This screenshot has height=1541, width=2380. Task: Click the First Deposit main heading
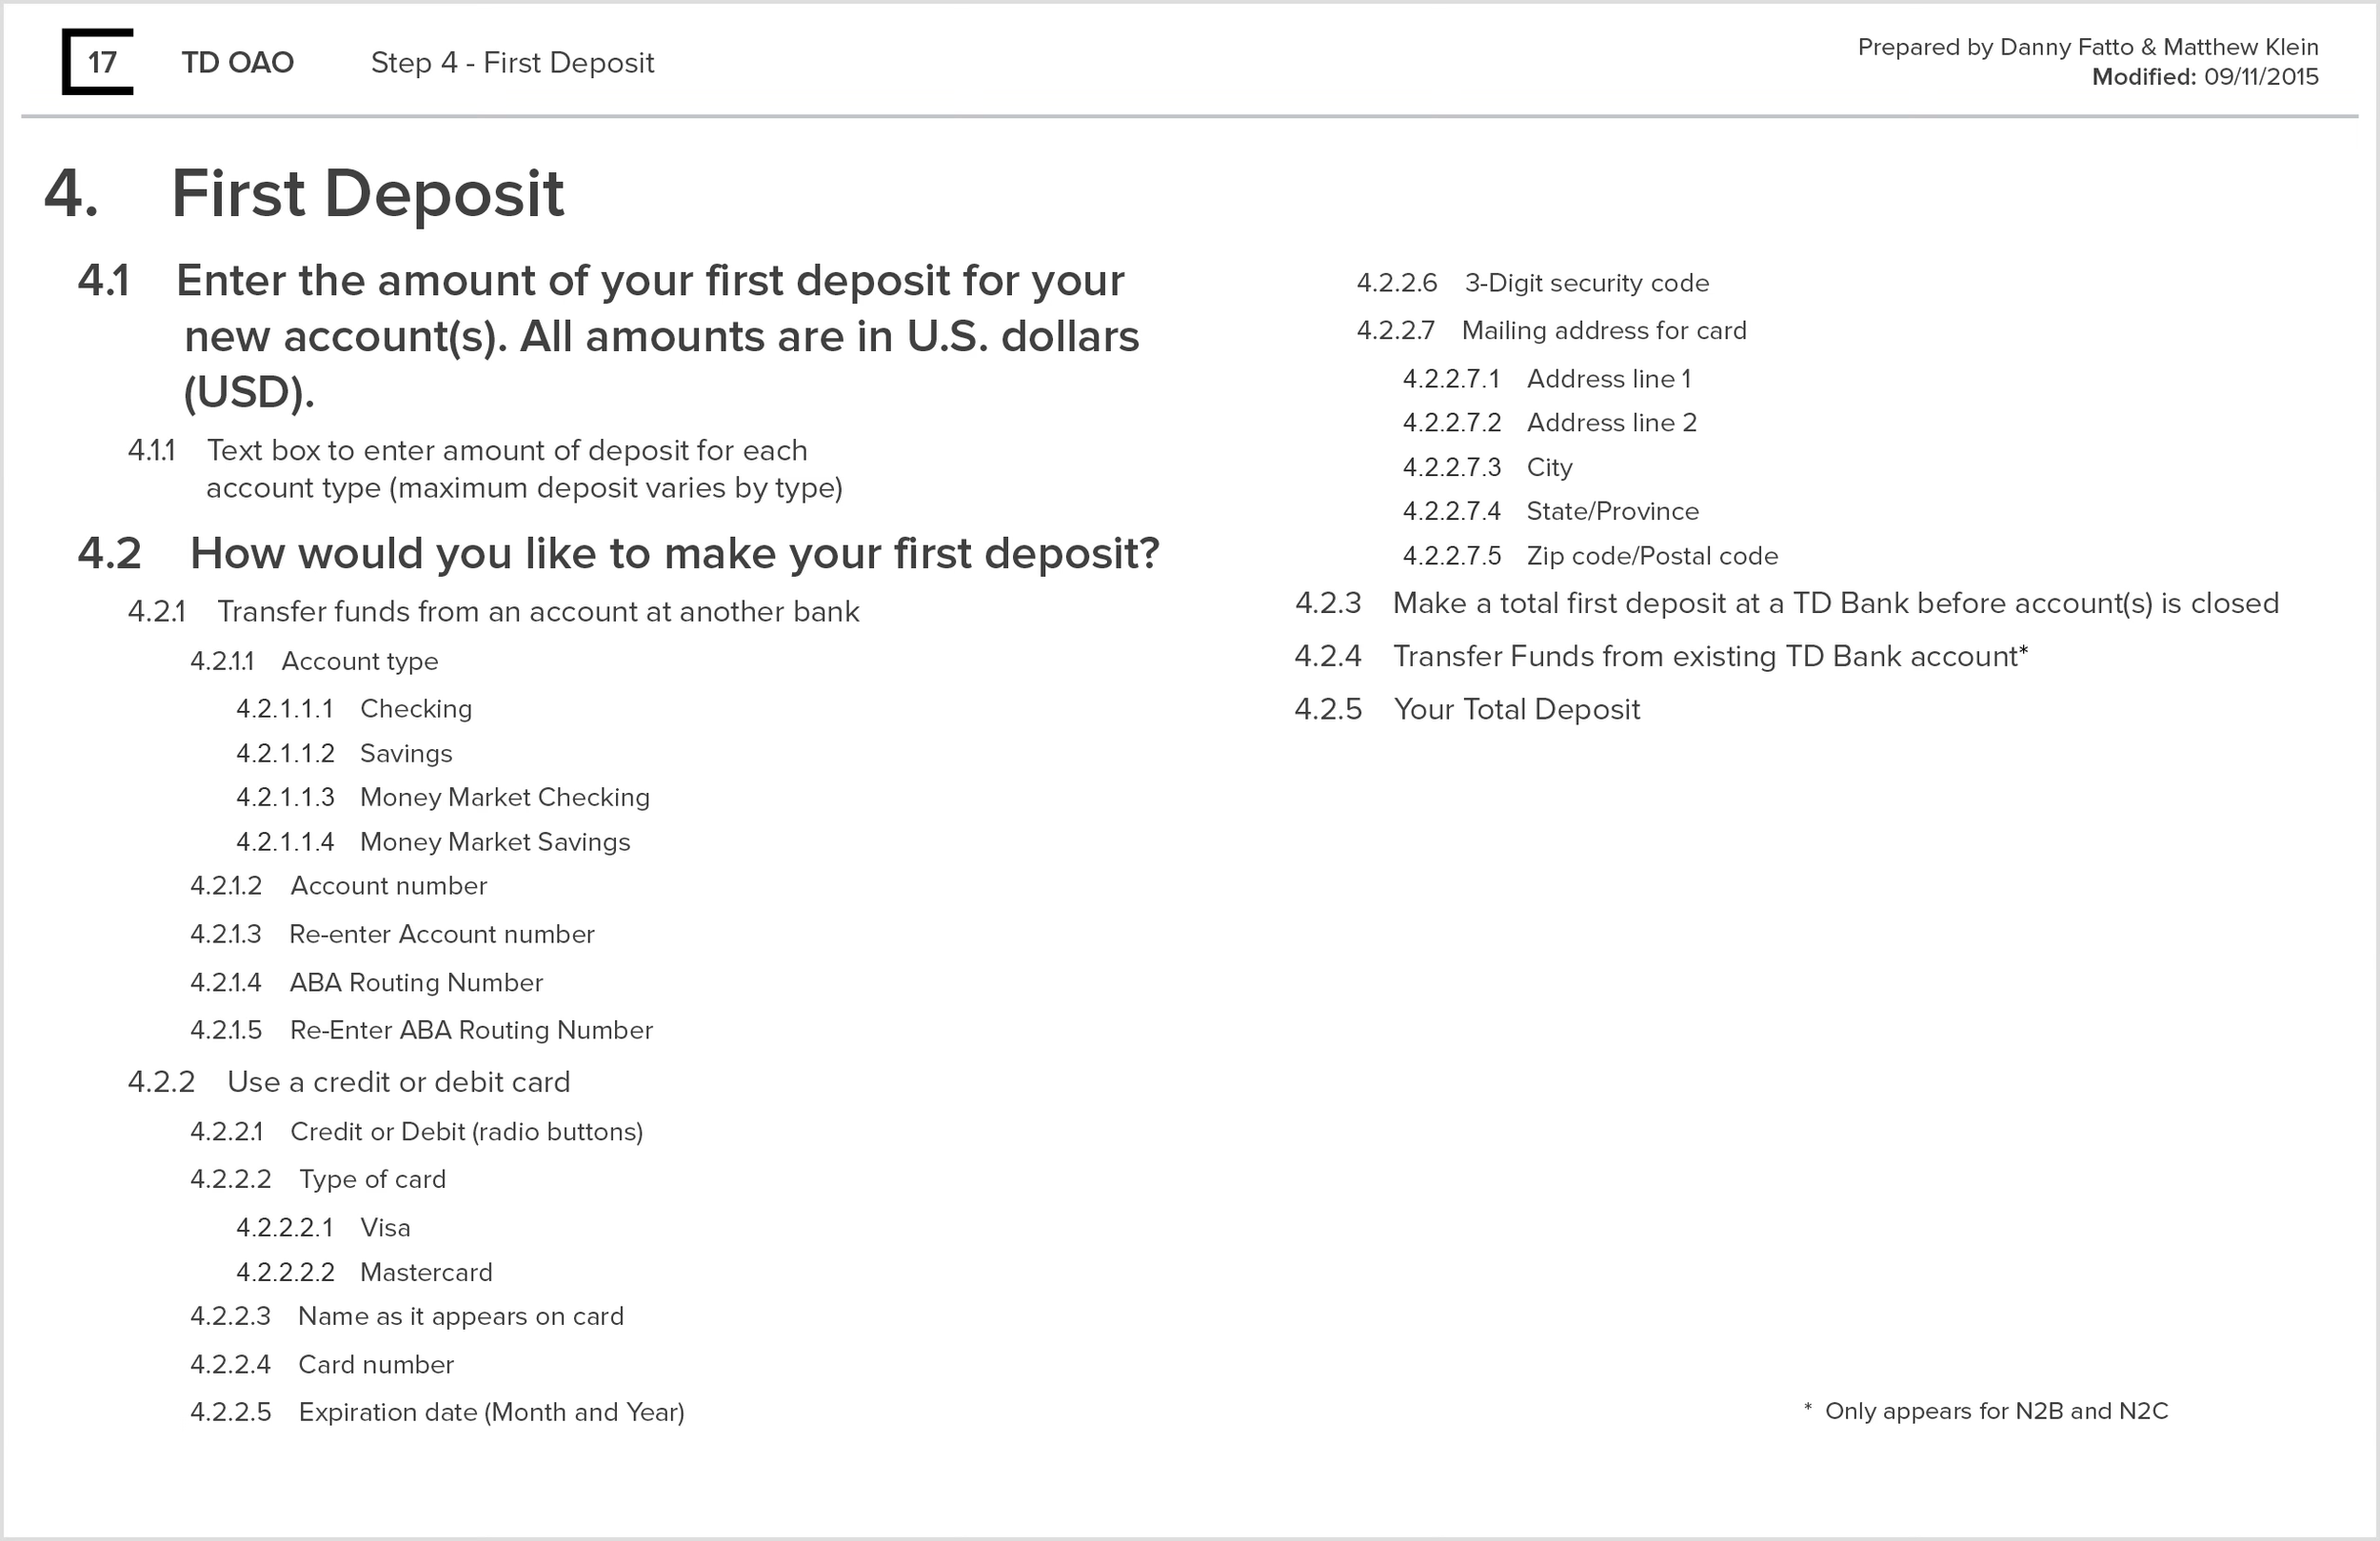coord(367,193)
